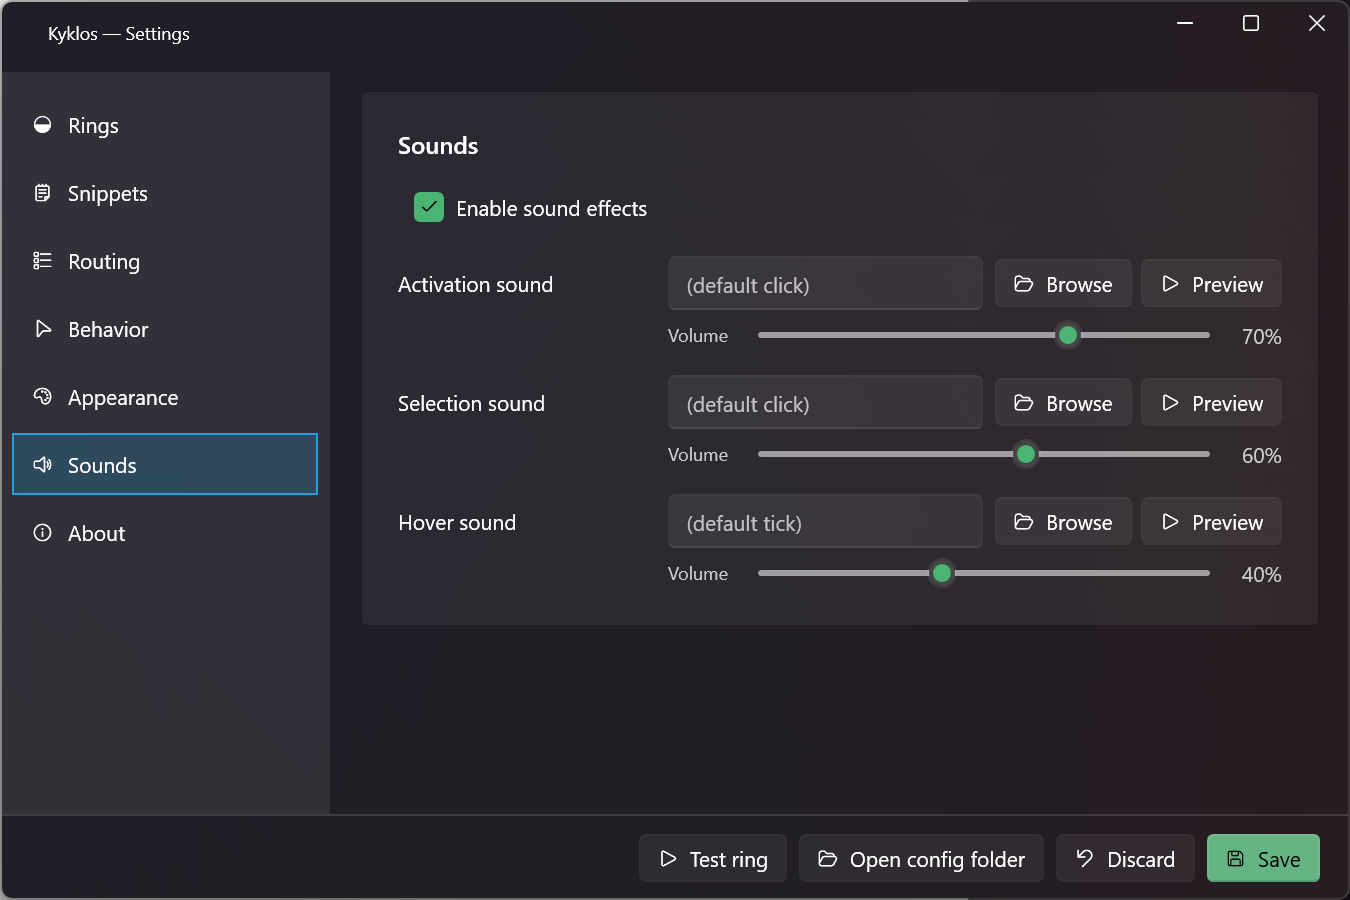Select the Appearance section
Viewport: 1350px width, 900px height.
pos(165,397)
